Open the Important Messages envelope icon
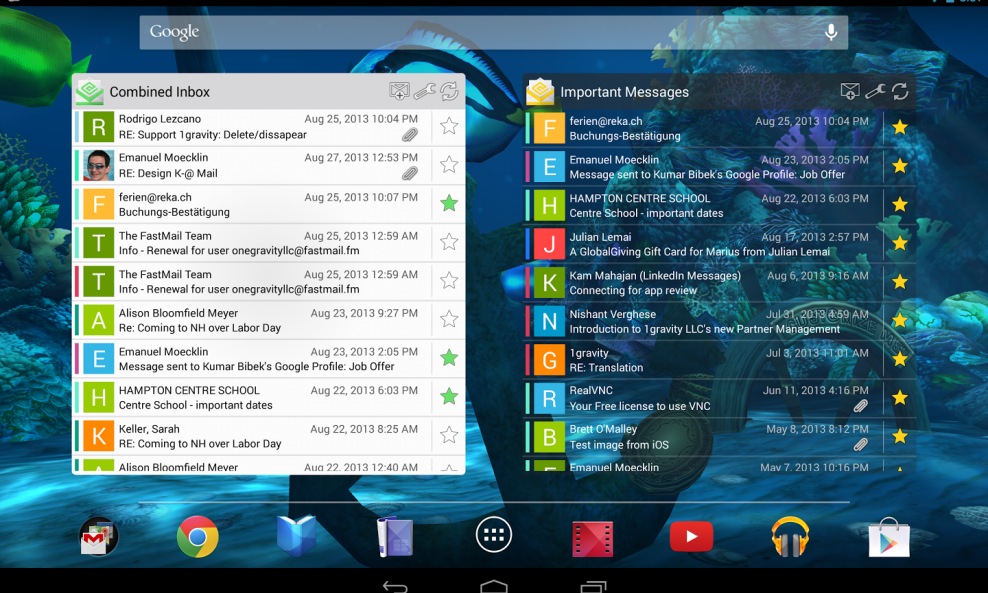The height and width of the screenshot is (593, 988). pyautogui.click(x=540, y=91)
